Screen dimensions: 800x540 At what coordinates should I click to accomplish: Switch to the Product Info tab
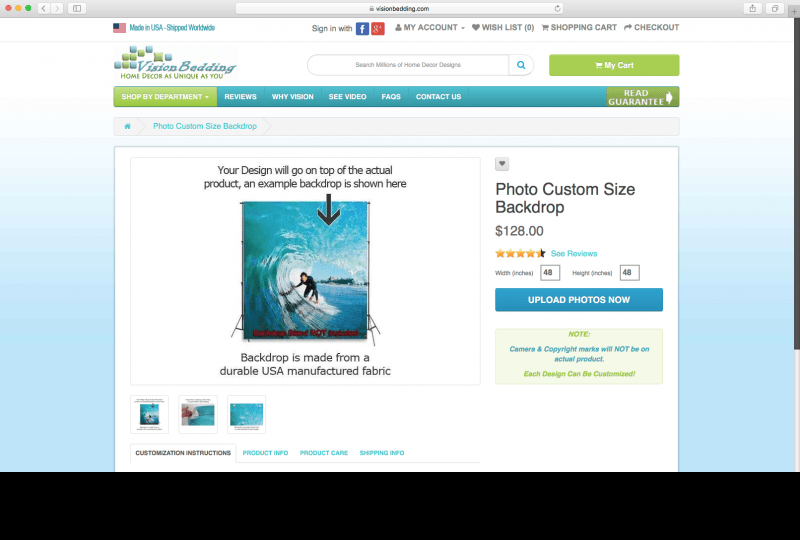[265, 453]
